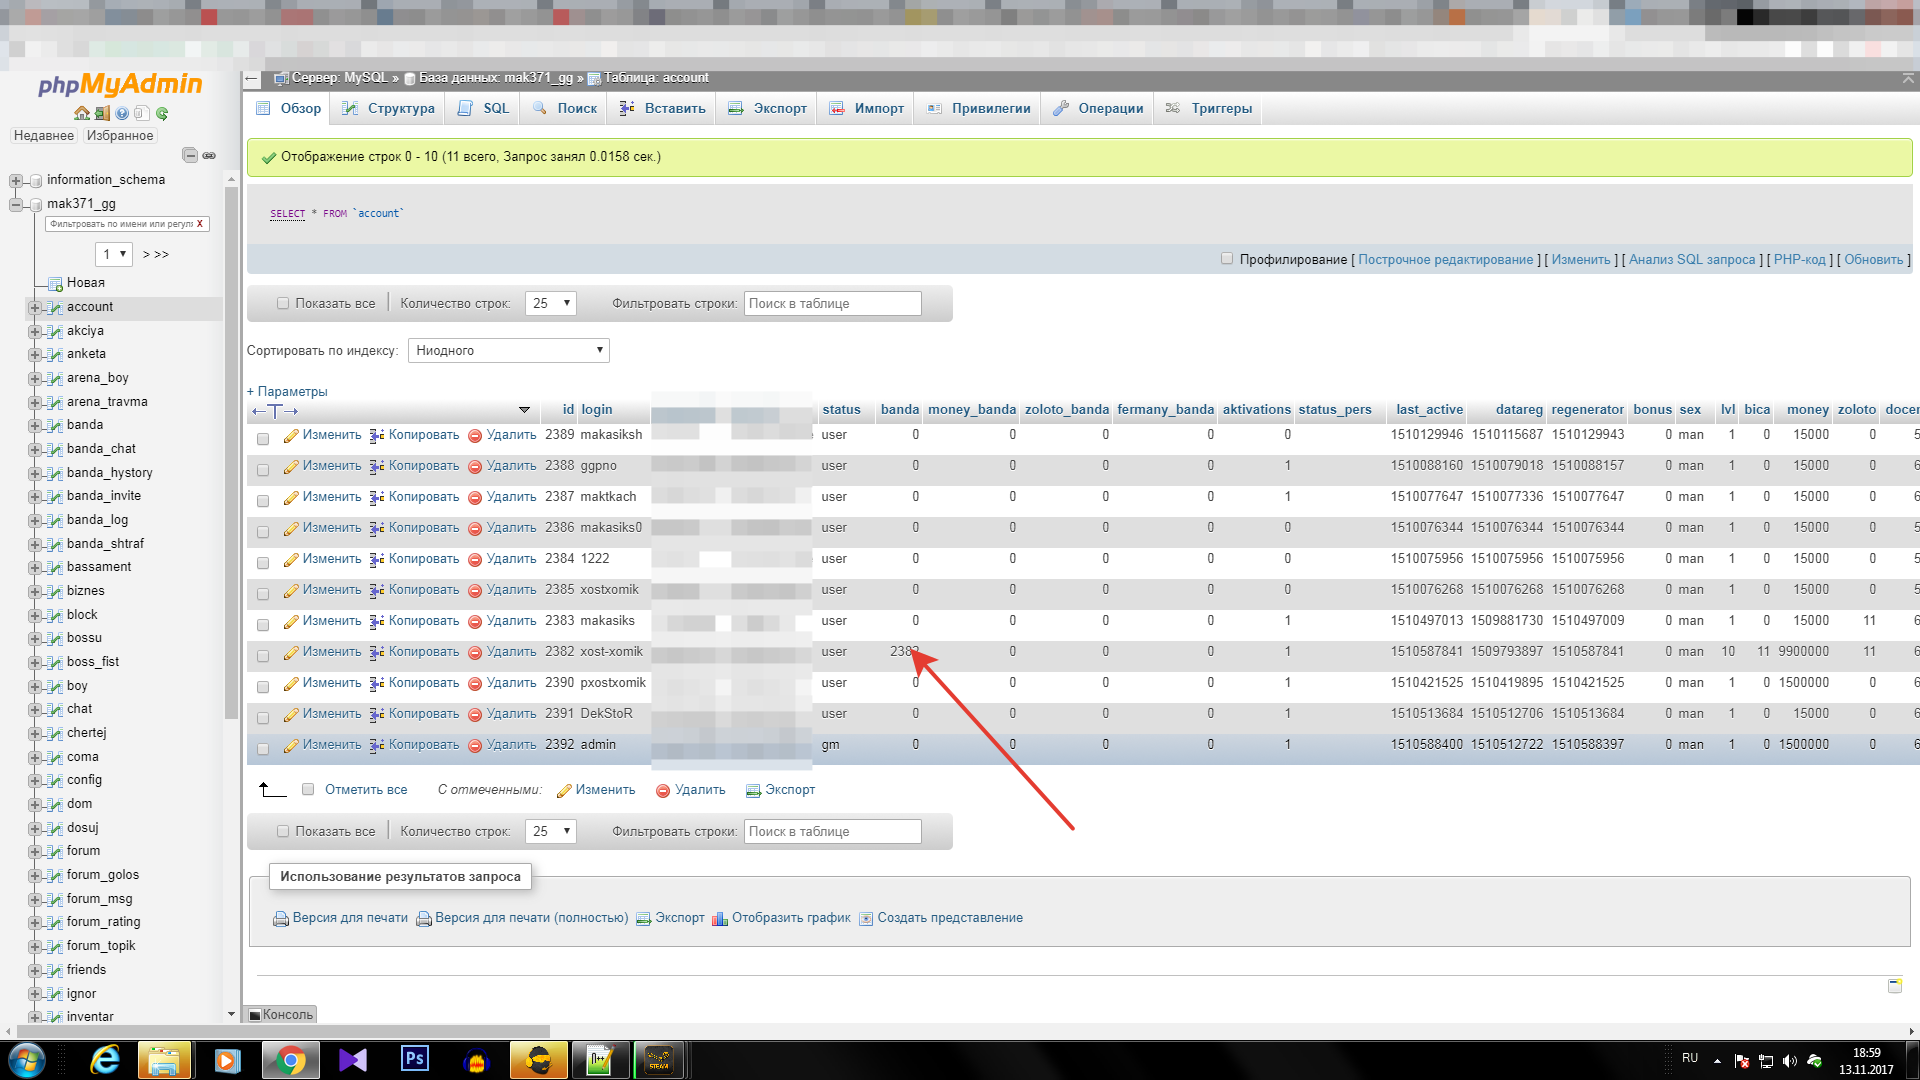1920x1080 pixels.
Task: Reload the navigation panel with the green refresh icon
Action: click(x=162, y=113)
